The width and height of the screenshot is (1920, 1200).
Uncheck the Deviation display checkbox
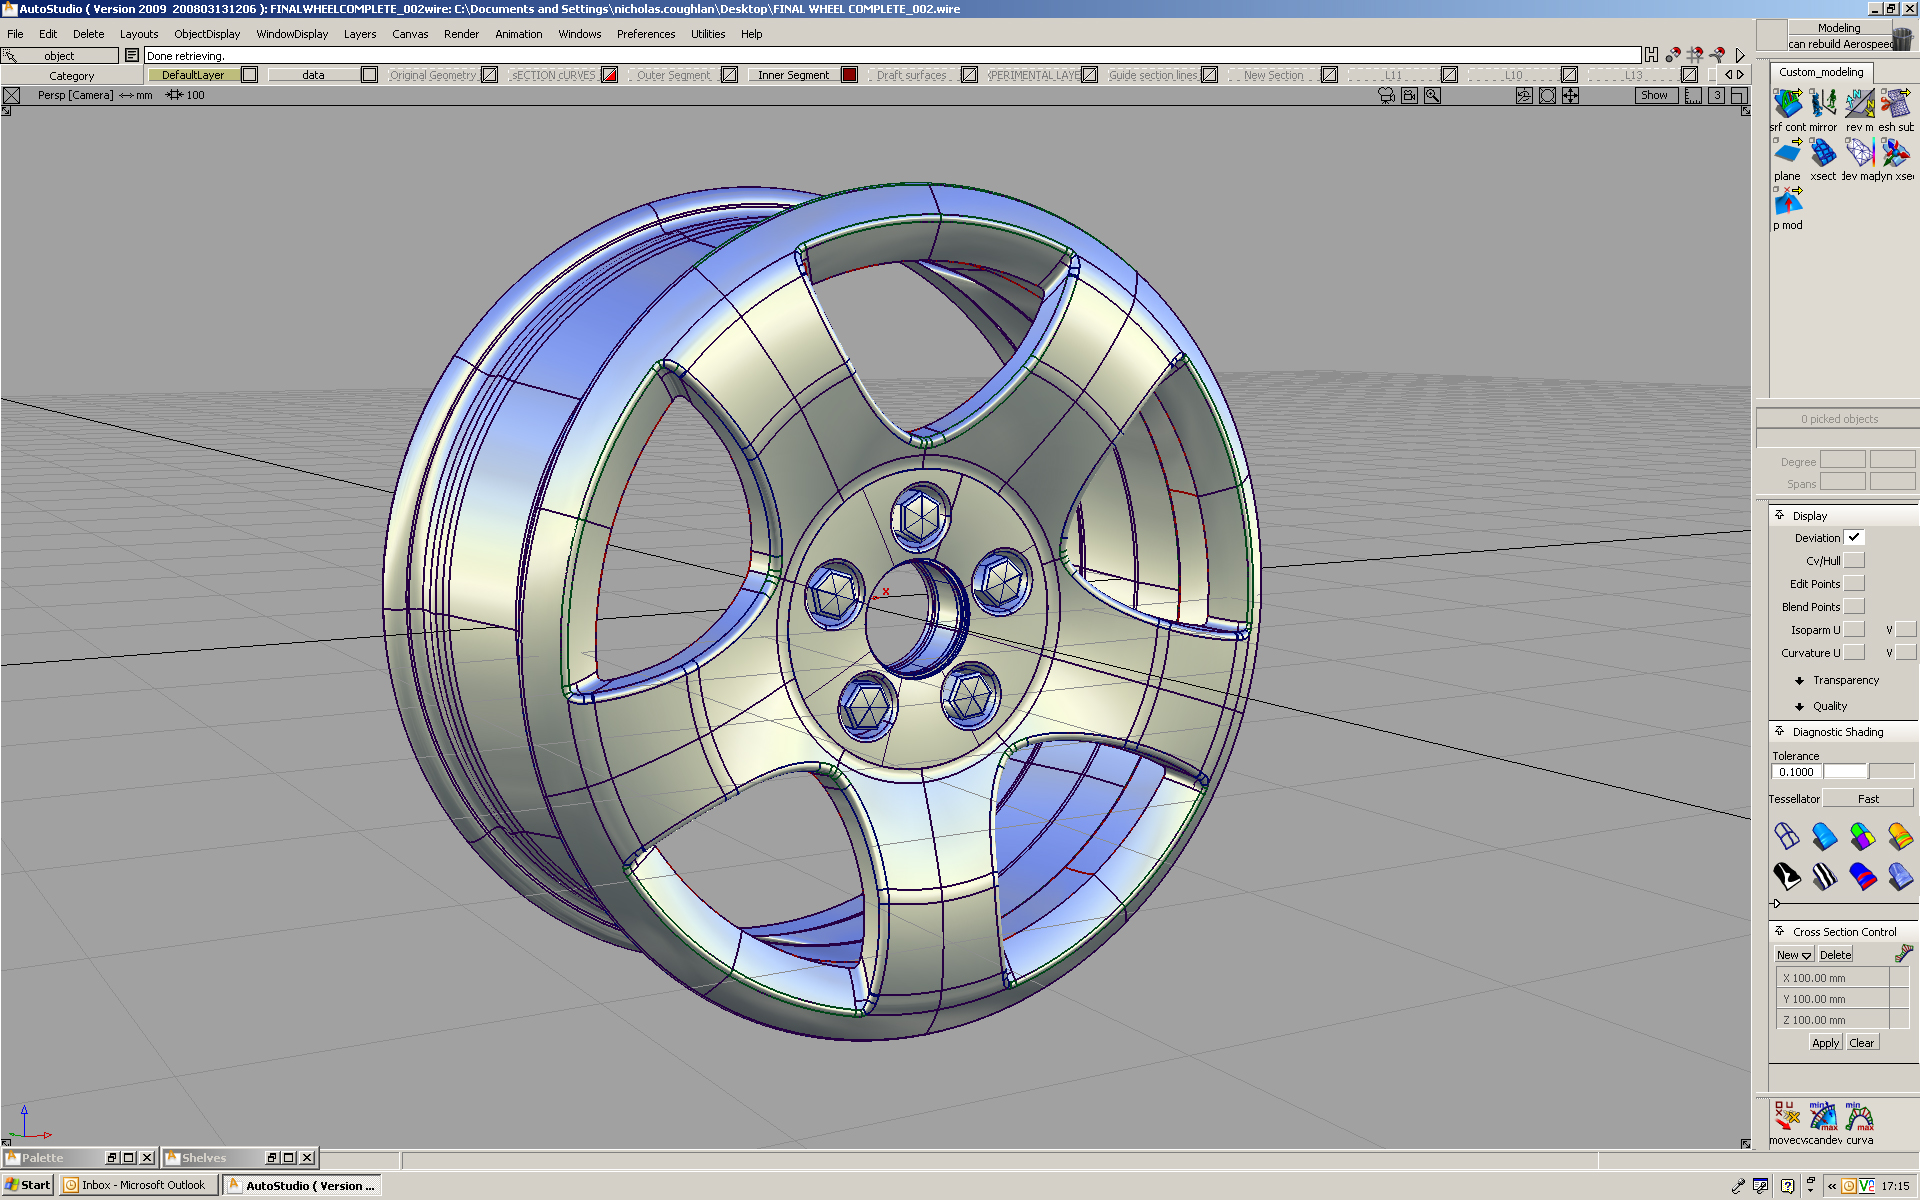coord(1854,538)
